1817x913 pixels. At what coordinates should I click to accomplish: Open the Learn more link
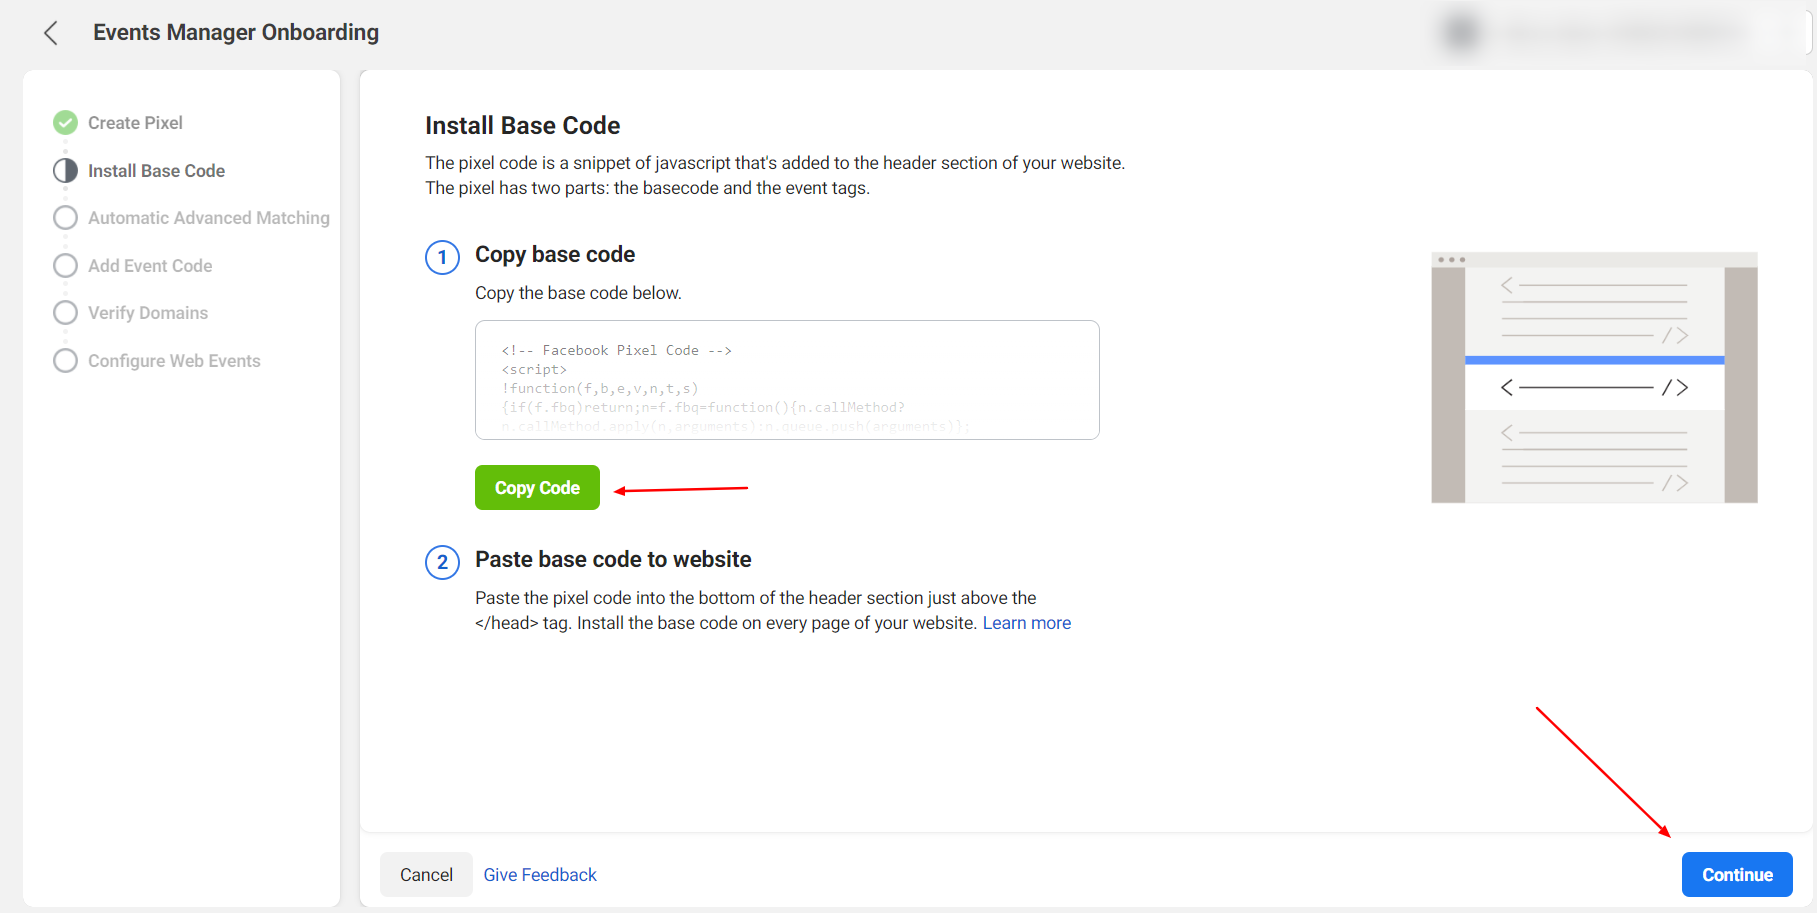coord(1027,622)
